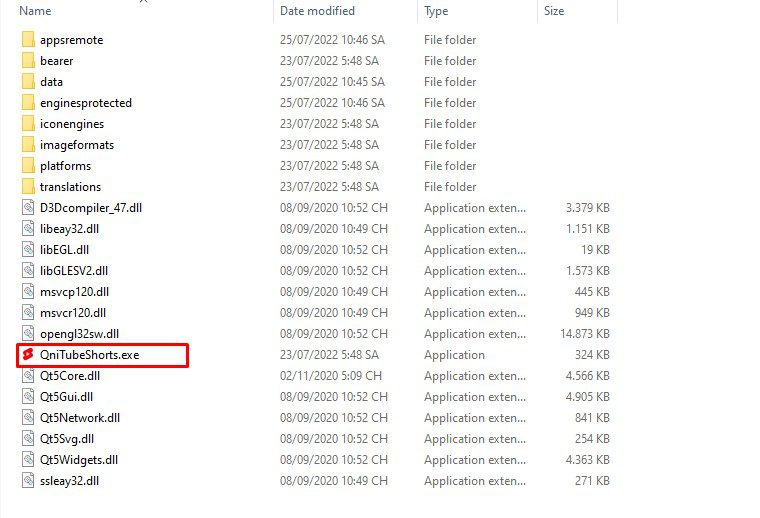This screenshot has width=760, height=518.
Task: Click the Qt5Svg.dll file icon
Action: [x=28, y=439]
